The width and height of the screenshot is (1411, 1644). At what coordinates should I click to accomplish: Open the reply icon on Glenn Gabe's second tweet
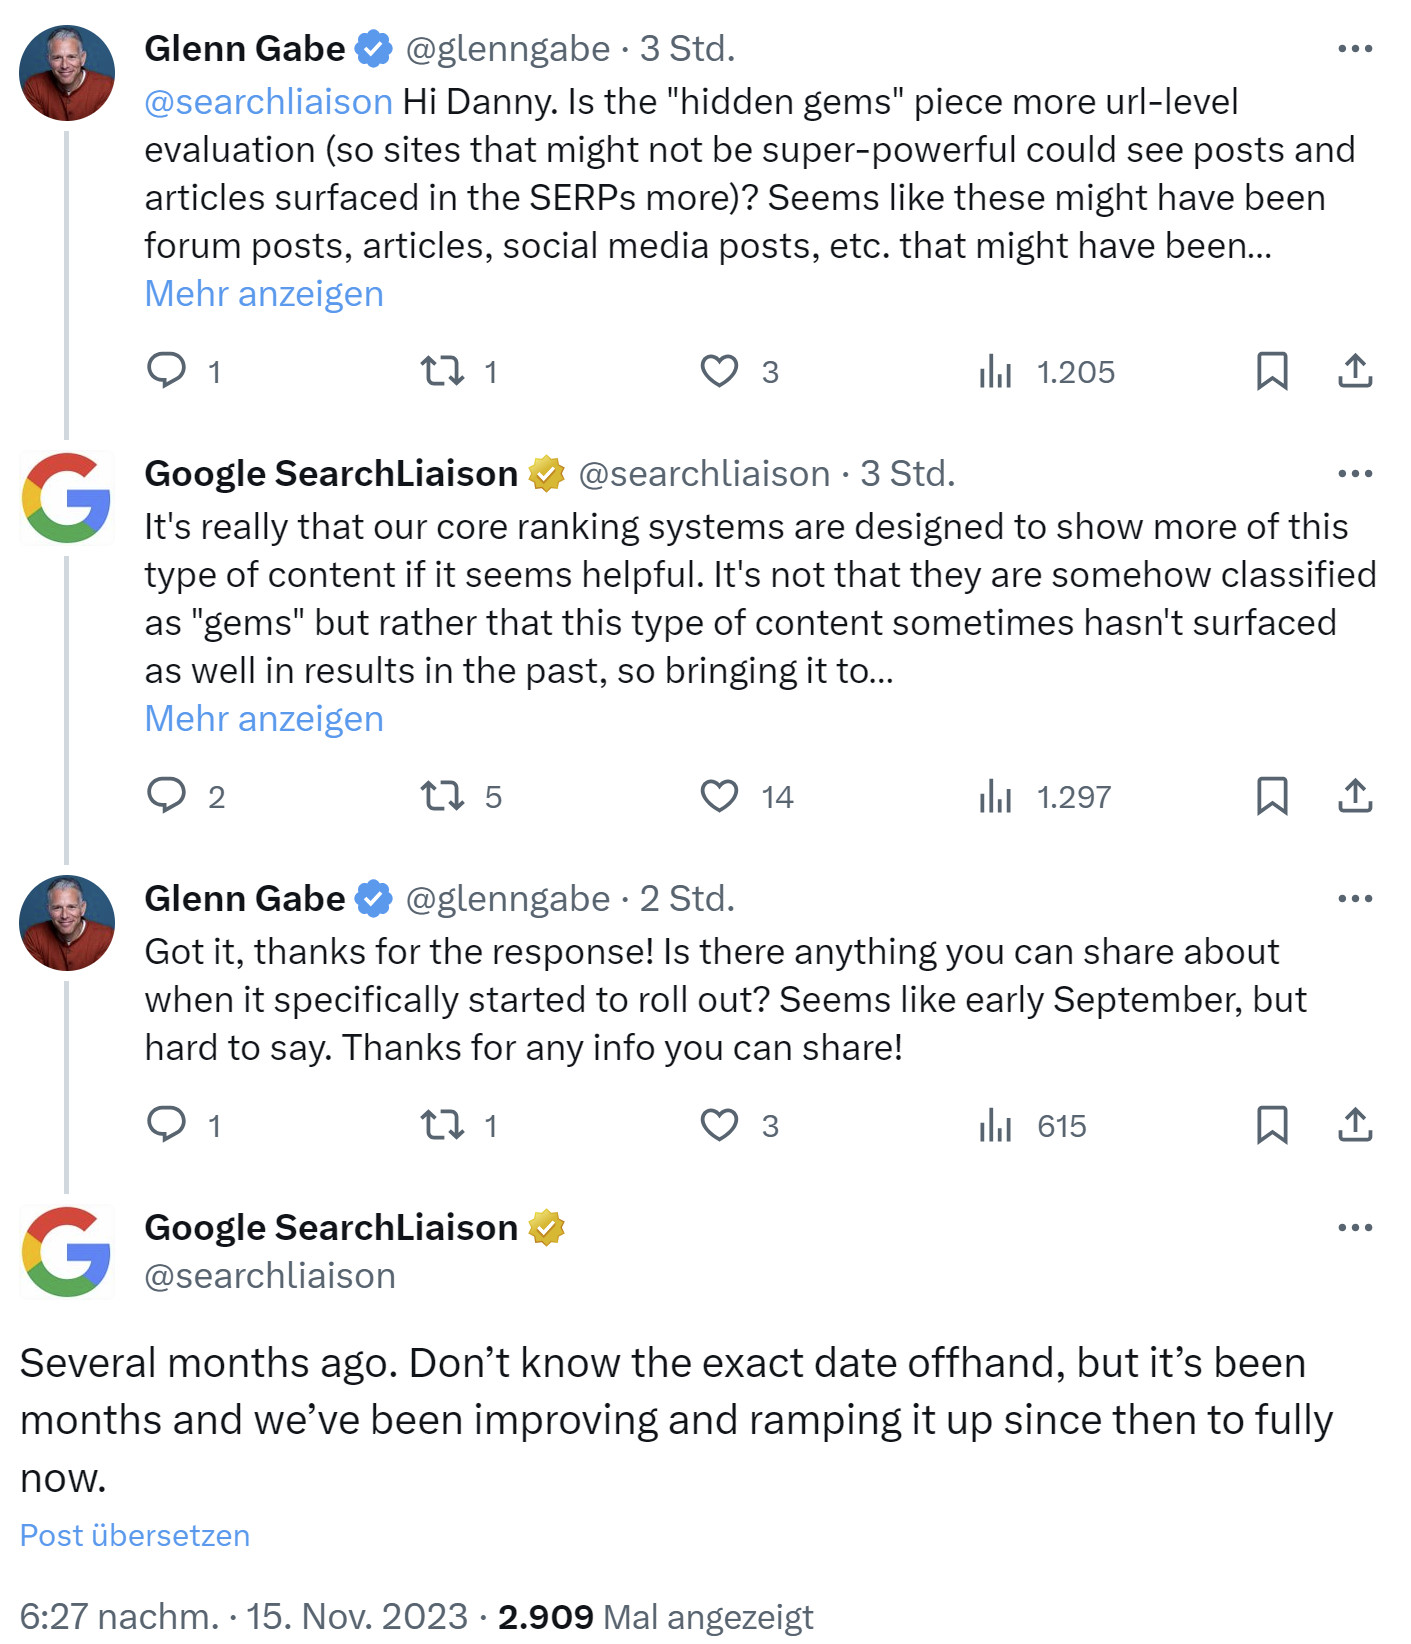coord(169,1125)
